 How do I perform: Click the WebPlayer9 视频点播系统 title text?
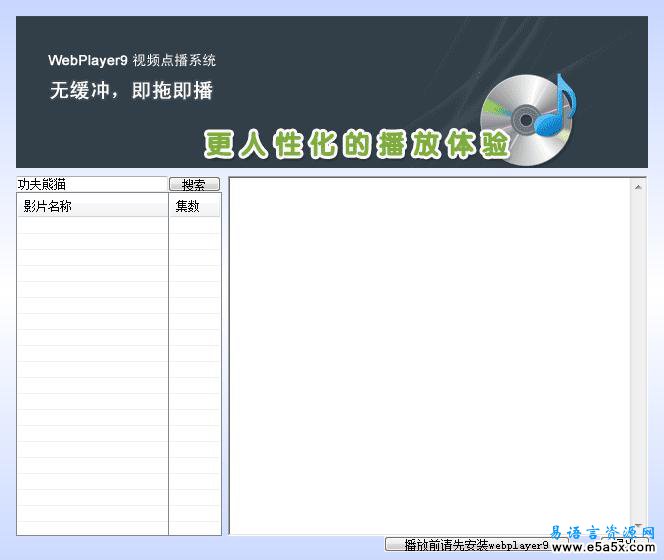pyautogui.click(x=131, y=60)
